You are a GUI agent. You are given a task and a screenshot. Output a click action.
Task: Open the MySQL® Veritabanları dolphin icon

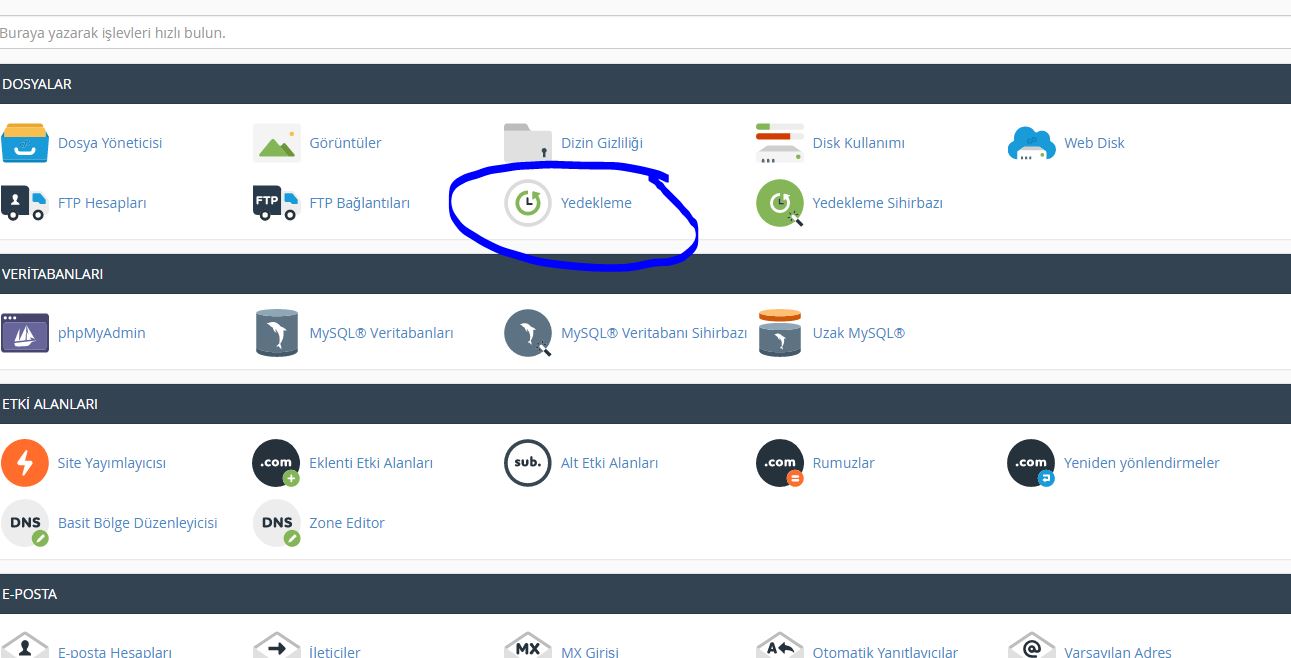click(x=276, y=333)
